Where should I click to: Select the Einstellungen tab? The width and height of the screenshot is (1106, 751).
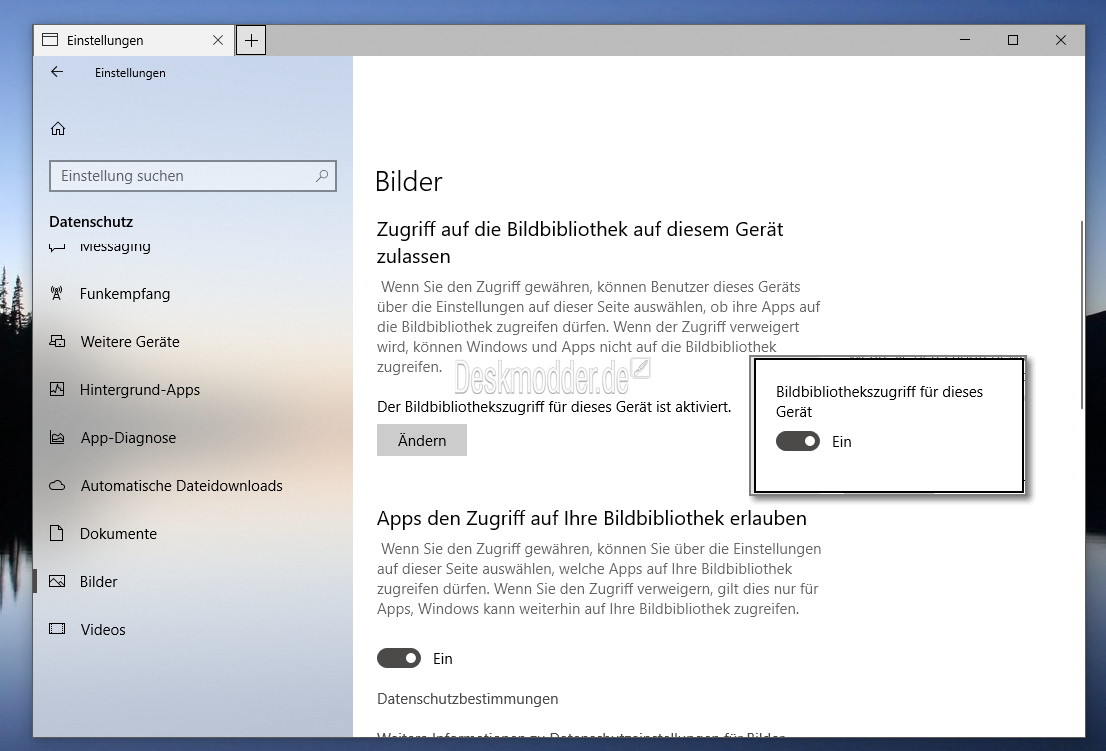(134, 40)
